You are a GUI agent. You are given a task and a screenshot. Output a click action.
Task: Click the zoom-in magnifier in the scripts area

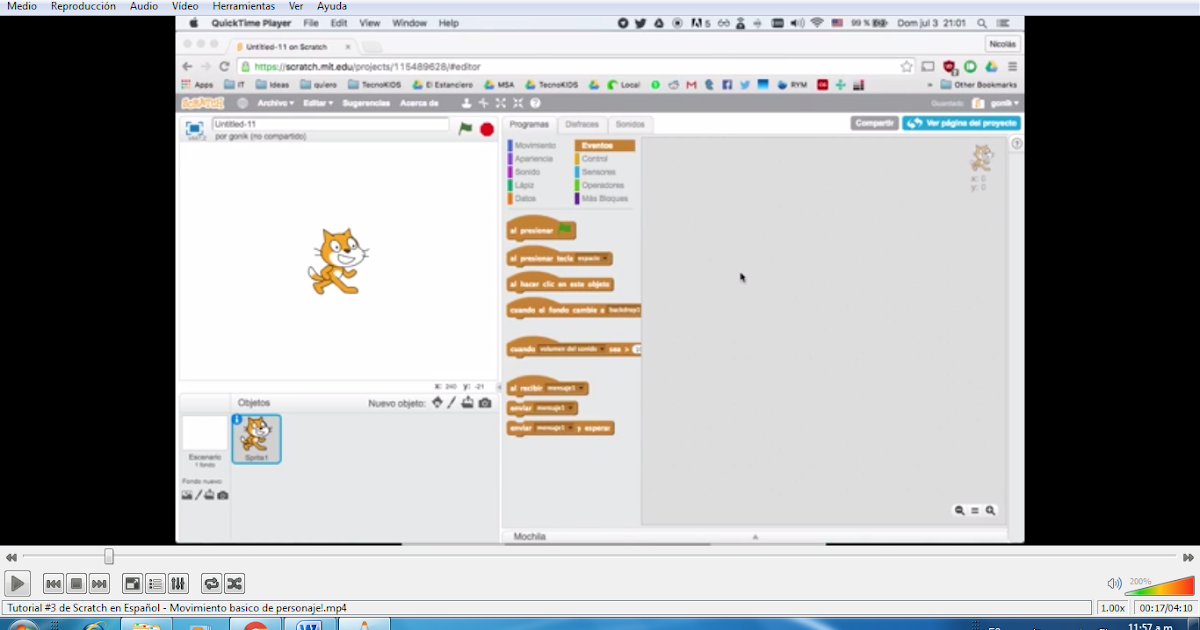(x=991, y=510)
